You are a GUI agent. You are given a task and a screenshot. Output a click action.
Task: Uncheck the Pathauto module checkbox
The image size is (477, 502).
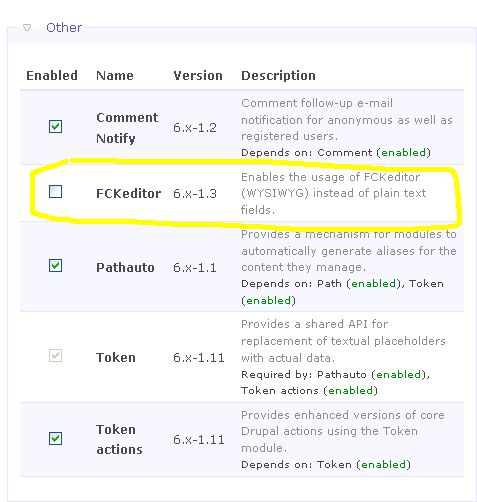pos(55,266)
